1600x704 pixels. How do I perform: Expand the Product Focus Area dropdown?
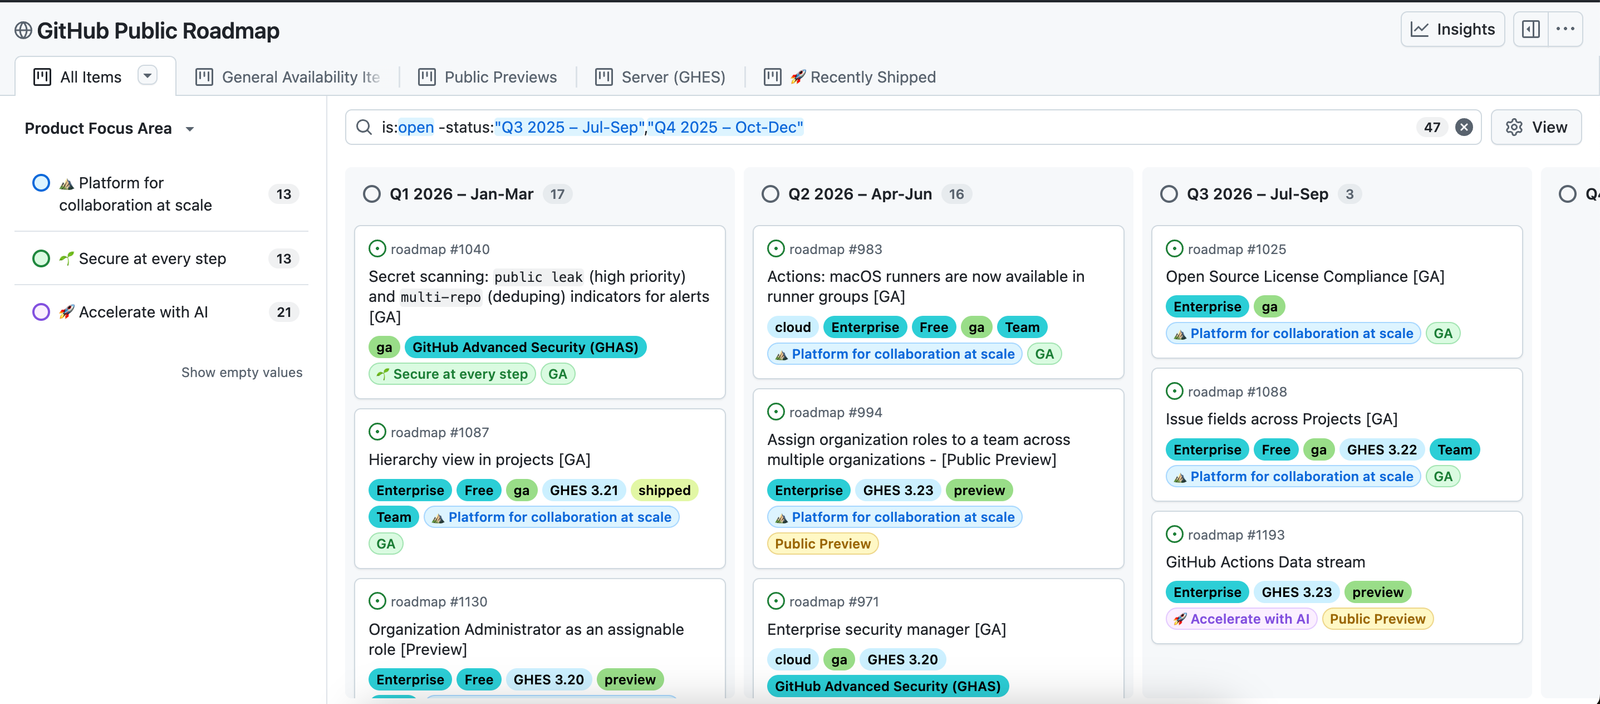(110, 128)
